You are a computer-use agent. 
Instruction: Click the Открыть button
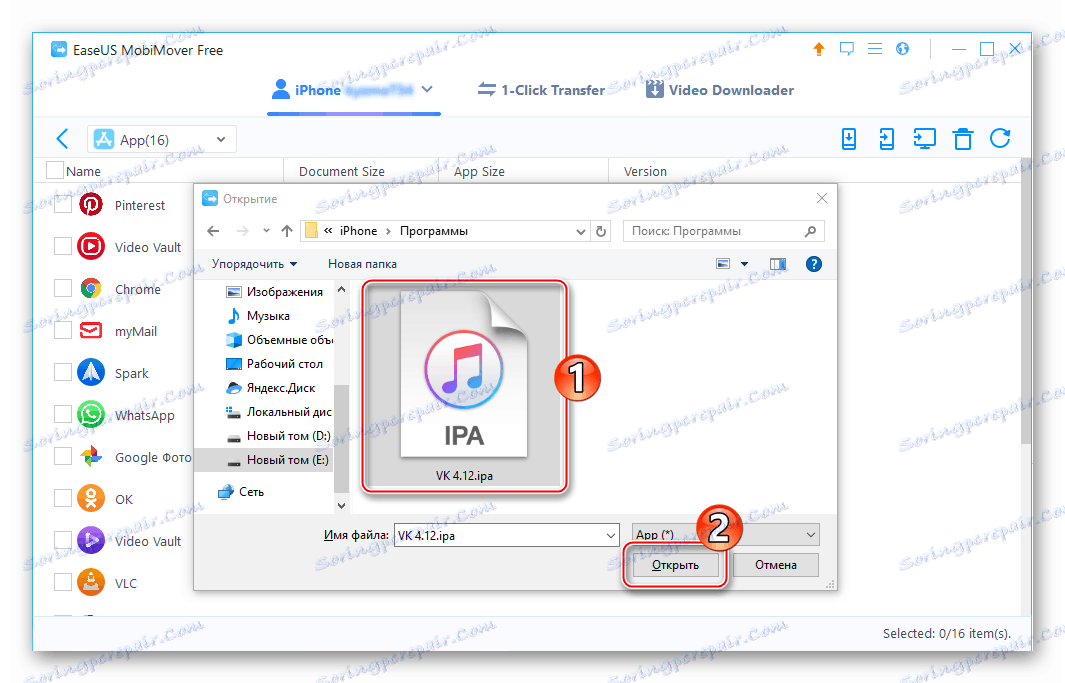pos(675,565)
